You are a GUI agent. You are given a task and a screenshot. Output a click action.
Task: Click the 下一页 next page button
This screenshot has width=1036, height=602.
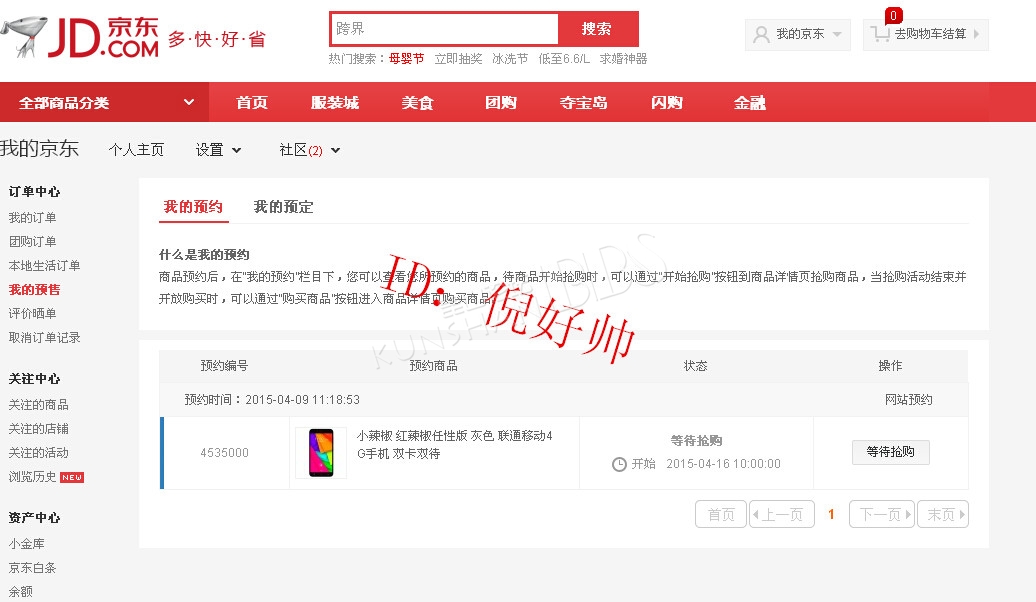pos(882,514)
